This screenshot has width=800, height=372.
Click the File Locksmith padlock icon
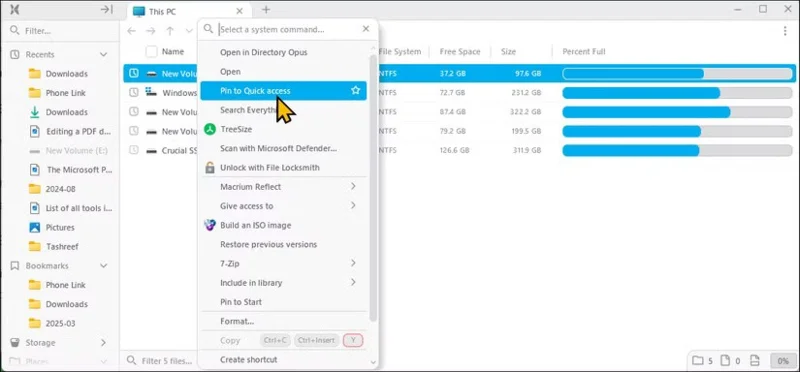pyautogui.click(x=210, y=167)
